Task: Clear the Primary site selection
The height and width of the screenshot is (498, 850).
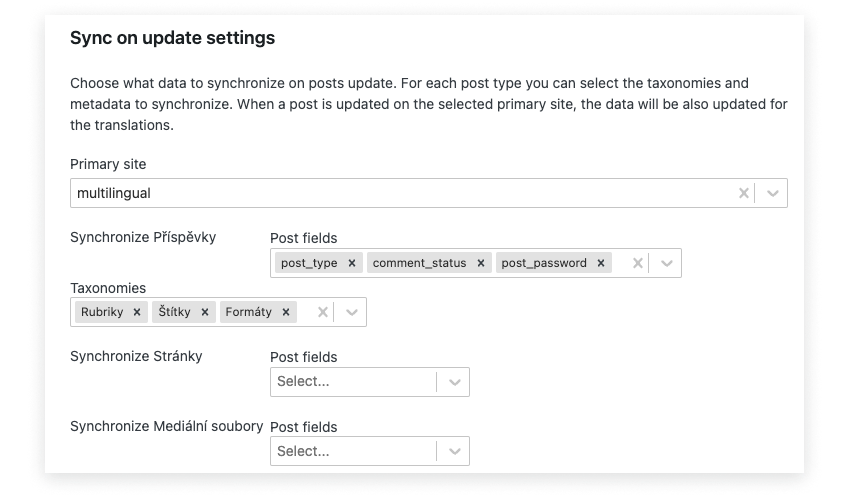Action: coord(744,193)
